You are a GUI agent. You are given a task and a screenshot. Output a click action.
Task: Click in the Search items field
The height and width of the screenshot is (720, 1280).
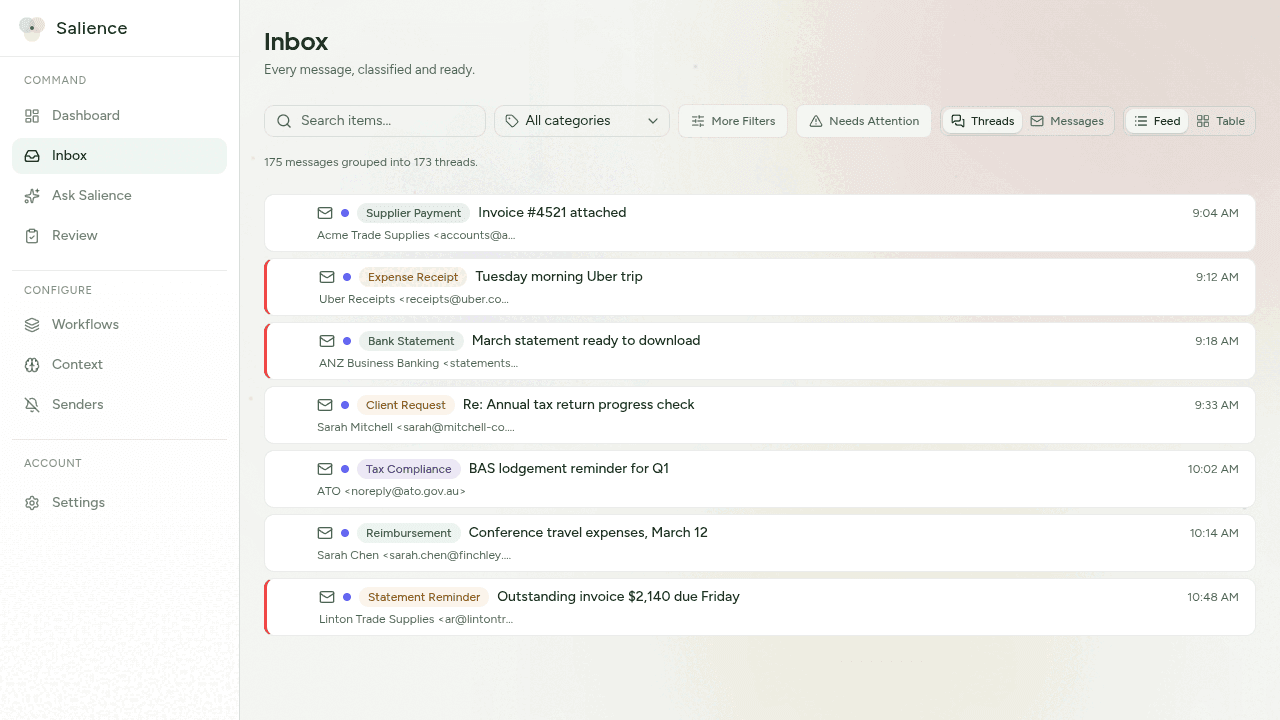375,121
